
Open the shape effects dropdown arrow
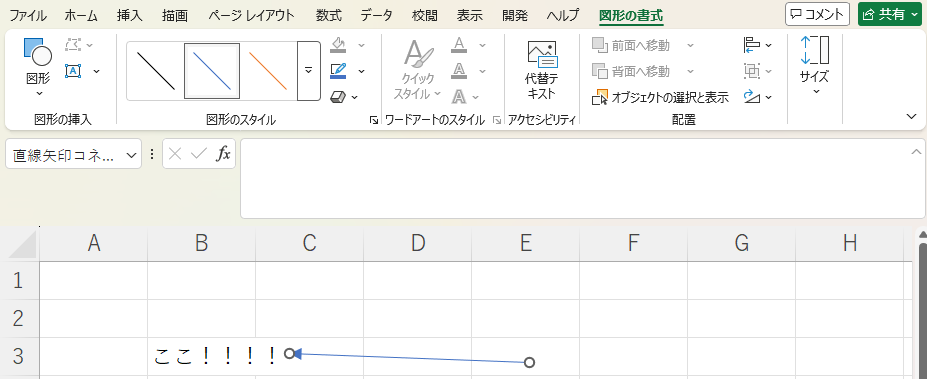(x=355, y=97)
